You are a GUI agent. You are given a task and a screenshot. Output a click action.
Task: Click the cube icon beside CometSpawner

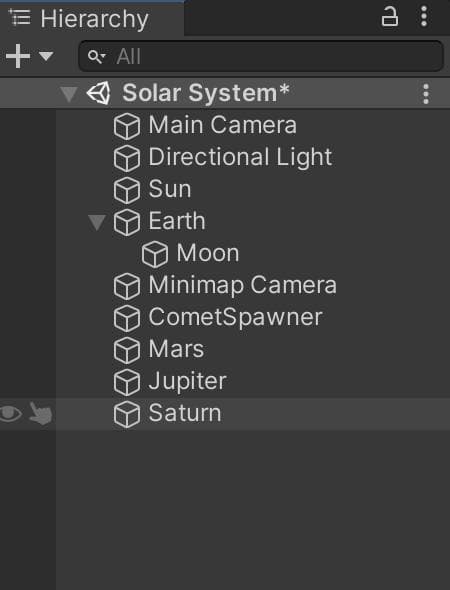127,318
